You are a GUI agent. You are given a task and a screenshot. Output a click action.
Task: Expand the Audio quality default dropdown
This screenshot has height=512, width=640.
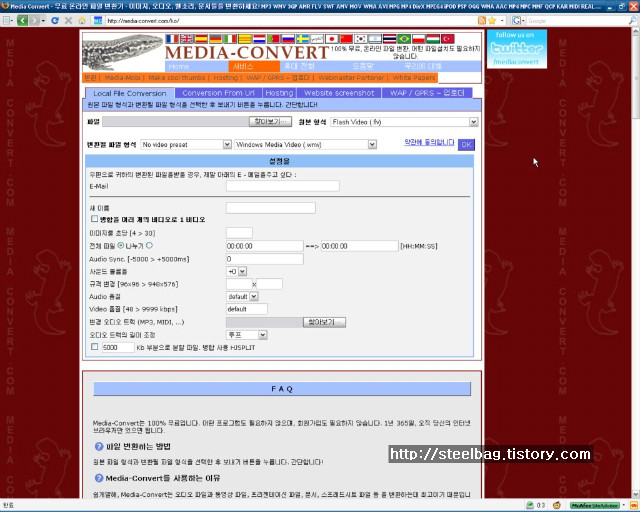242,296
